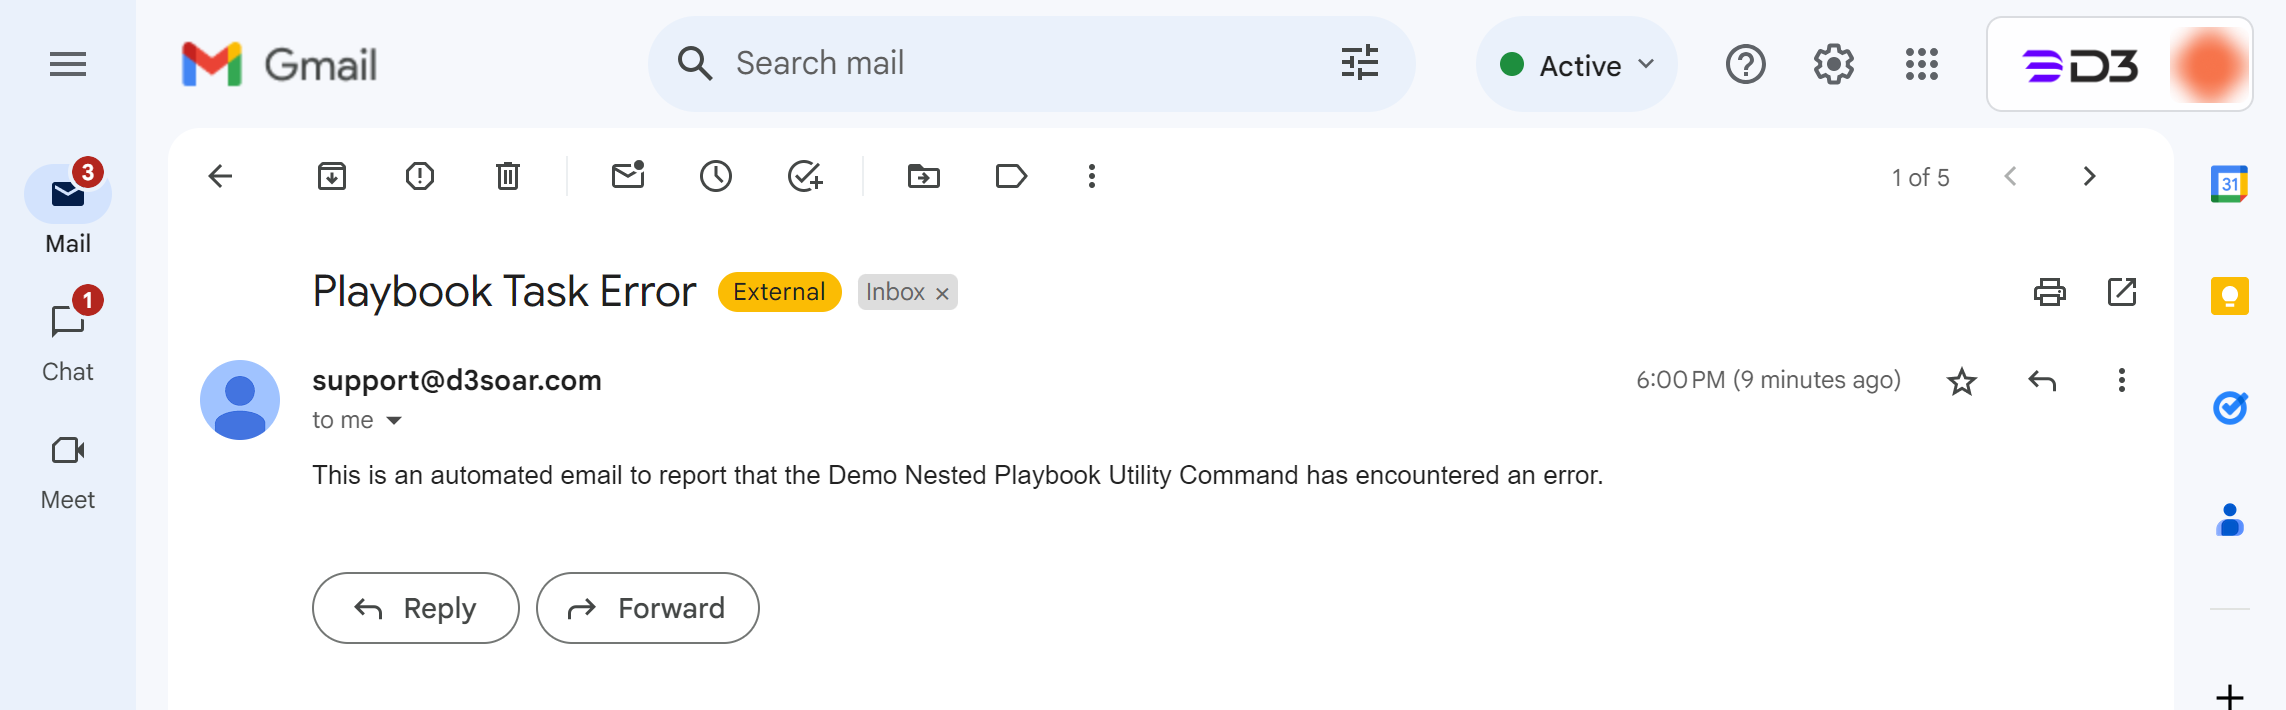Open the Move to folder icon
The image size is (2286, 710).
click(923, 177)
